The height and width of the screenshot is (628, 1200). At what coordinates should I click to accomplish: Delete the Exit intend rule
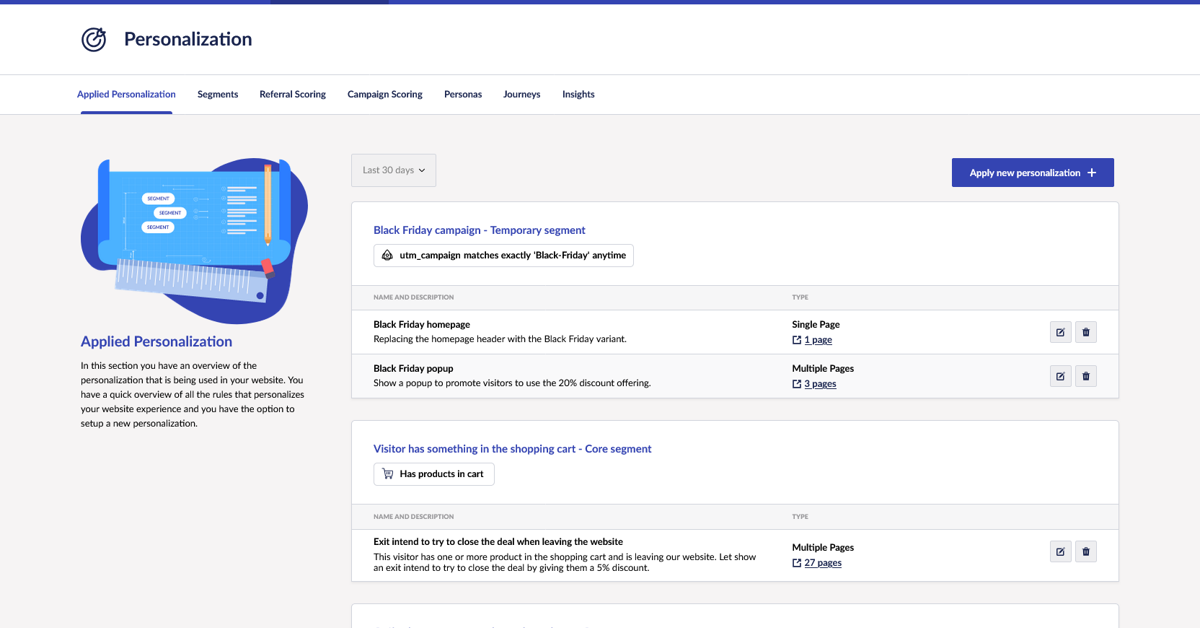coord(1085,551)
